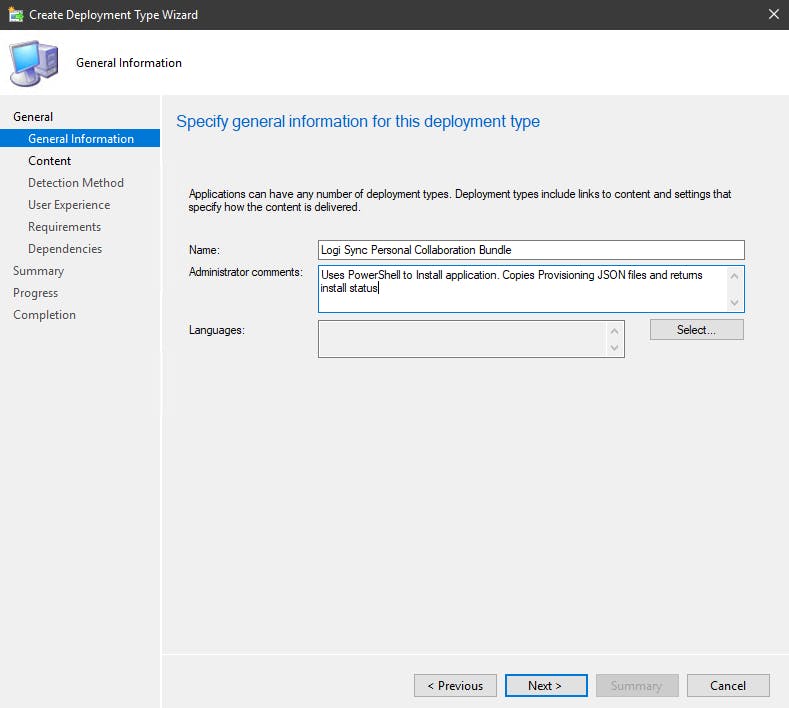Click the Administrator comments text box
This screenshot has height=708, width=789.
(x=531, y=289)
